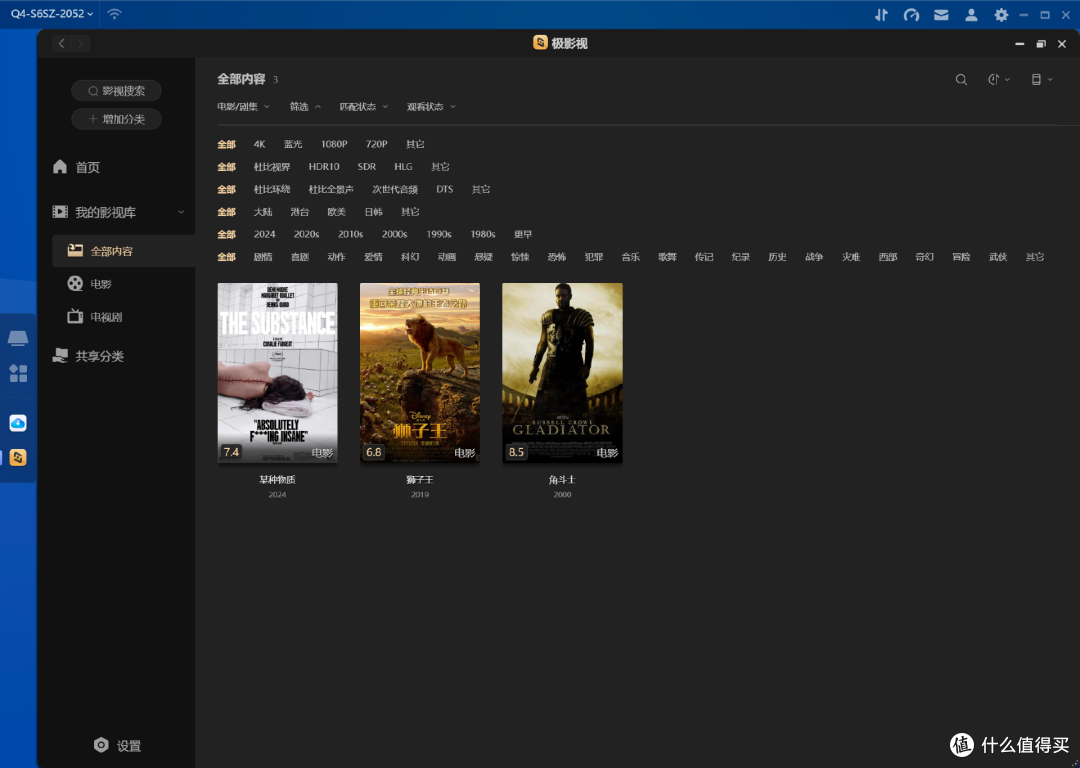Open the 电影/剧集 dropdown
The height and width of the screenshot is (768, 1080).
coord(243,107)
